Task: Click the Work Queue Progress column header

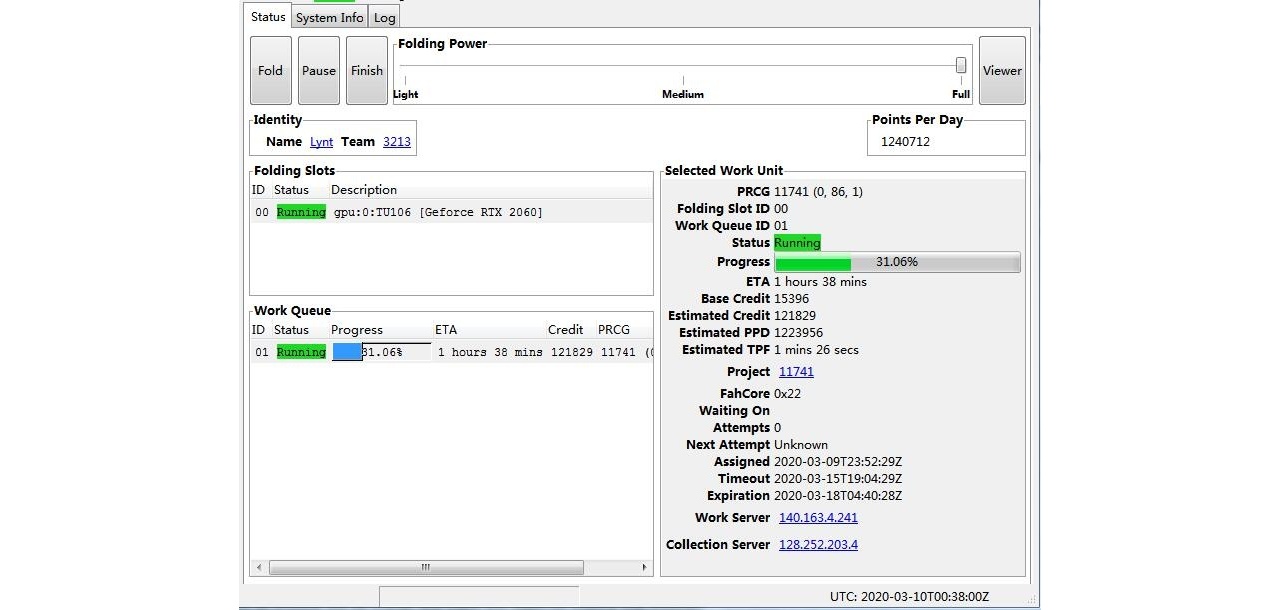Action: point(357,330)
